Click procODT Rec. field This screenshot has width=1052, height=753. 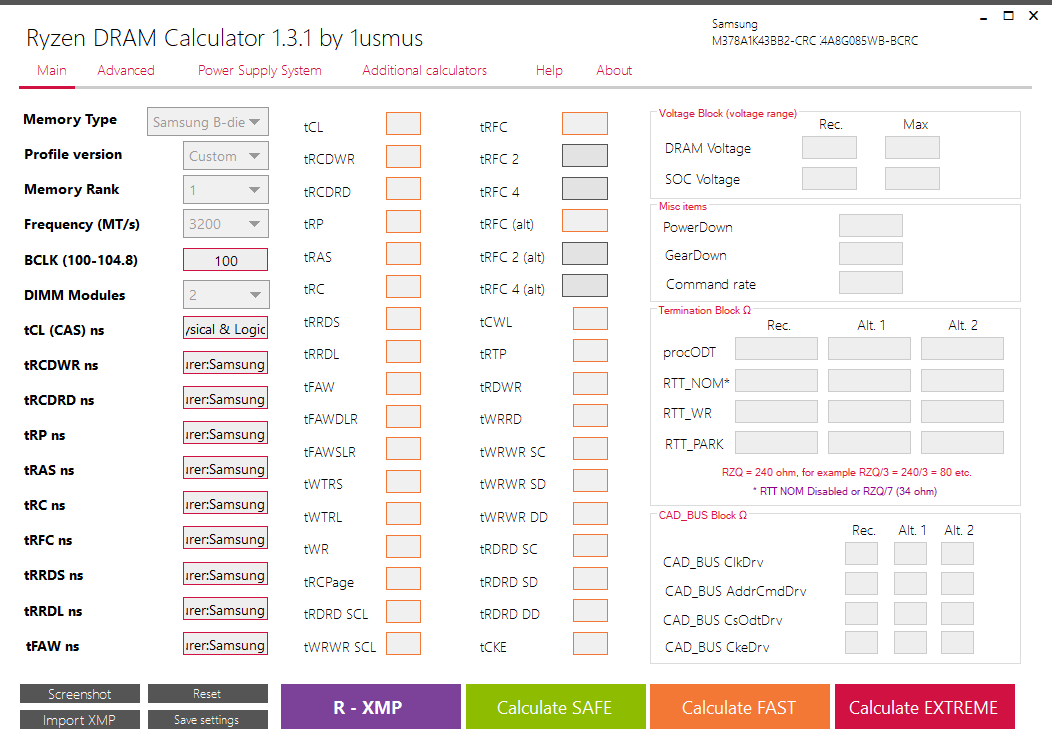click(x=776, y=349)
